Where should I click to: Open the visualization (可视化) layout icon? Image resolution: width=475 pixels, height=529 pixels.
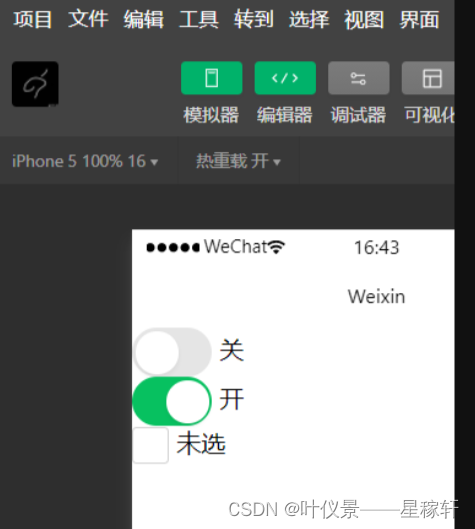[428, 78]
